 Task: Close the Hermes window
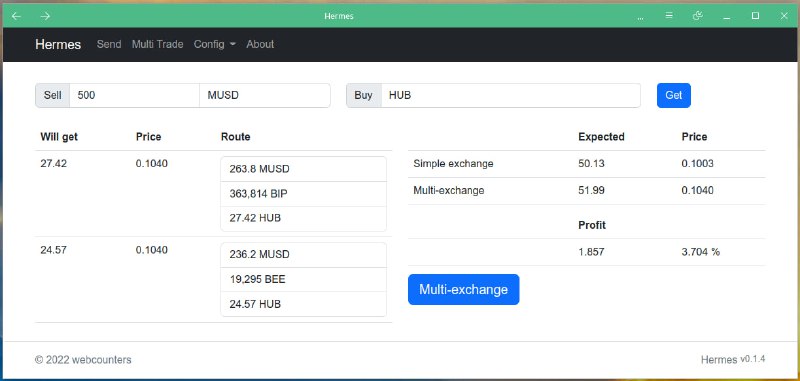coord(784,16)
